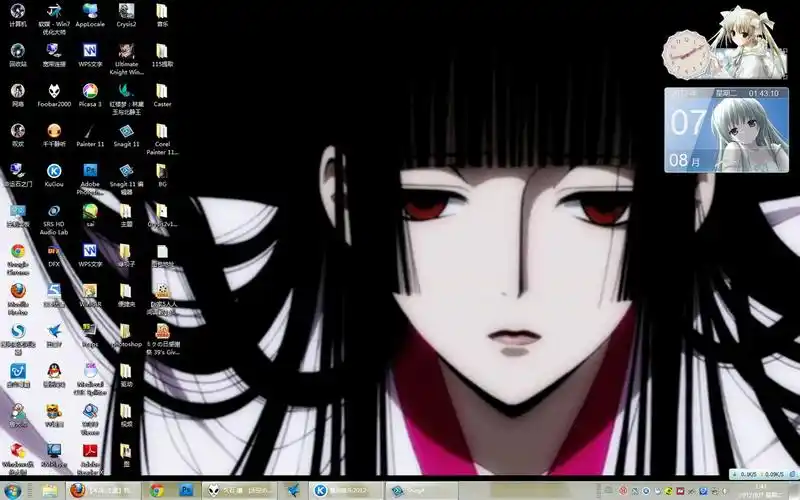Switch to the Snagit taskbar window
Image resolution: width=800 pixels, height=500 pixels.
[412, 490]
